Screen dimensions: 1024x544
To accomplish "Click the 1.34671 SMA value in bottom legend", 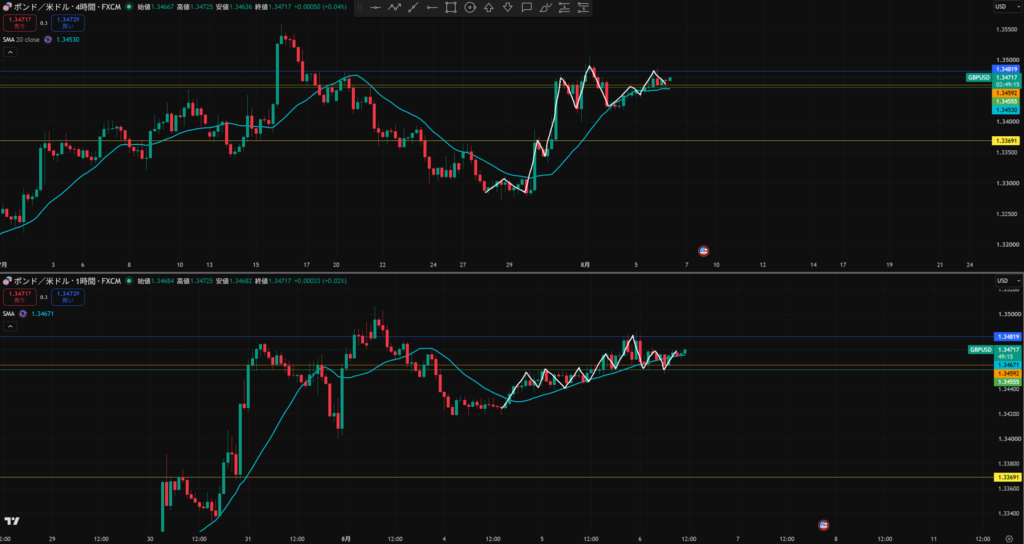I will 42,313.
